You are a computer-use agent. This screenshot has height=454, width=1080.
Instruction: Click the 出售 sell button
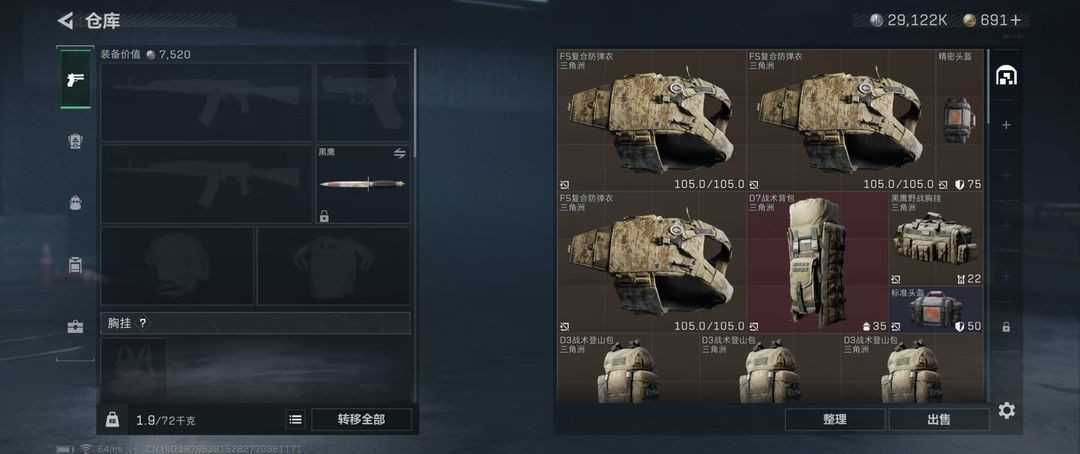pyautogui.click(x=938, y=420)
